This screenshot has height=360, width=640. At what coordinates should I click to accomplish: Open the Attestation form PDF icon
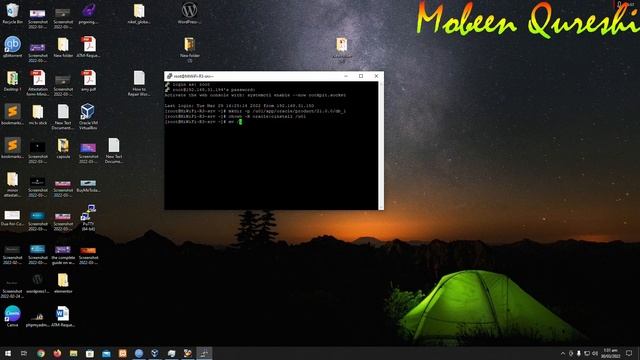38,83
